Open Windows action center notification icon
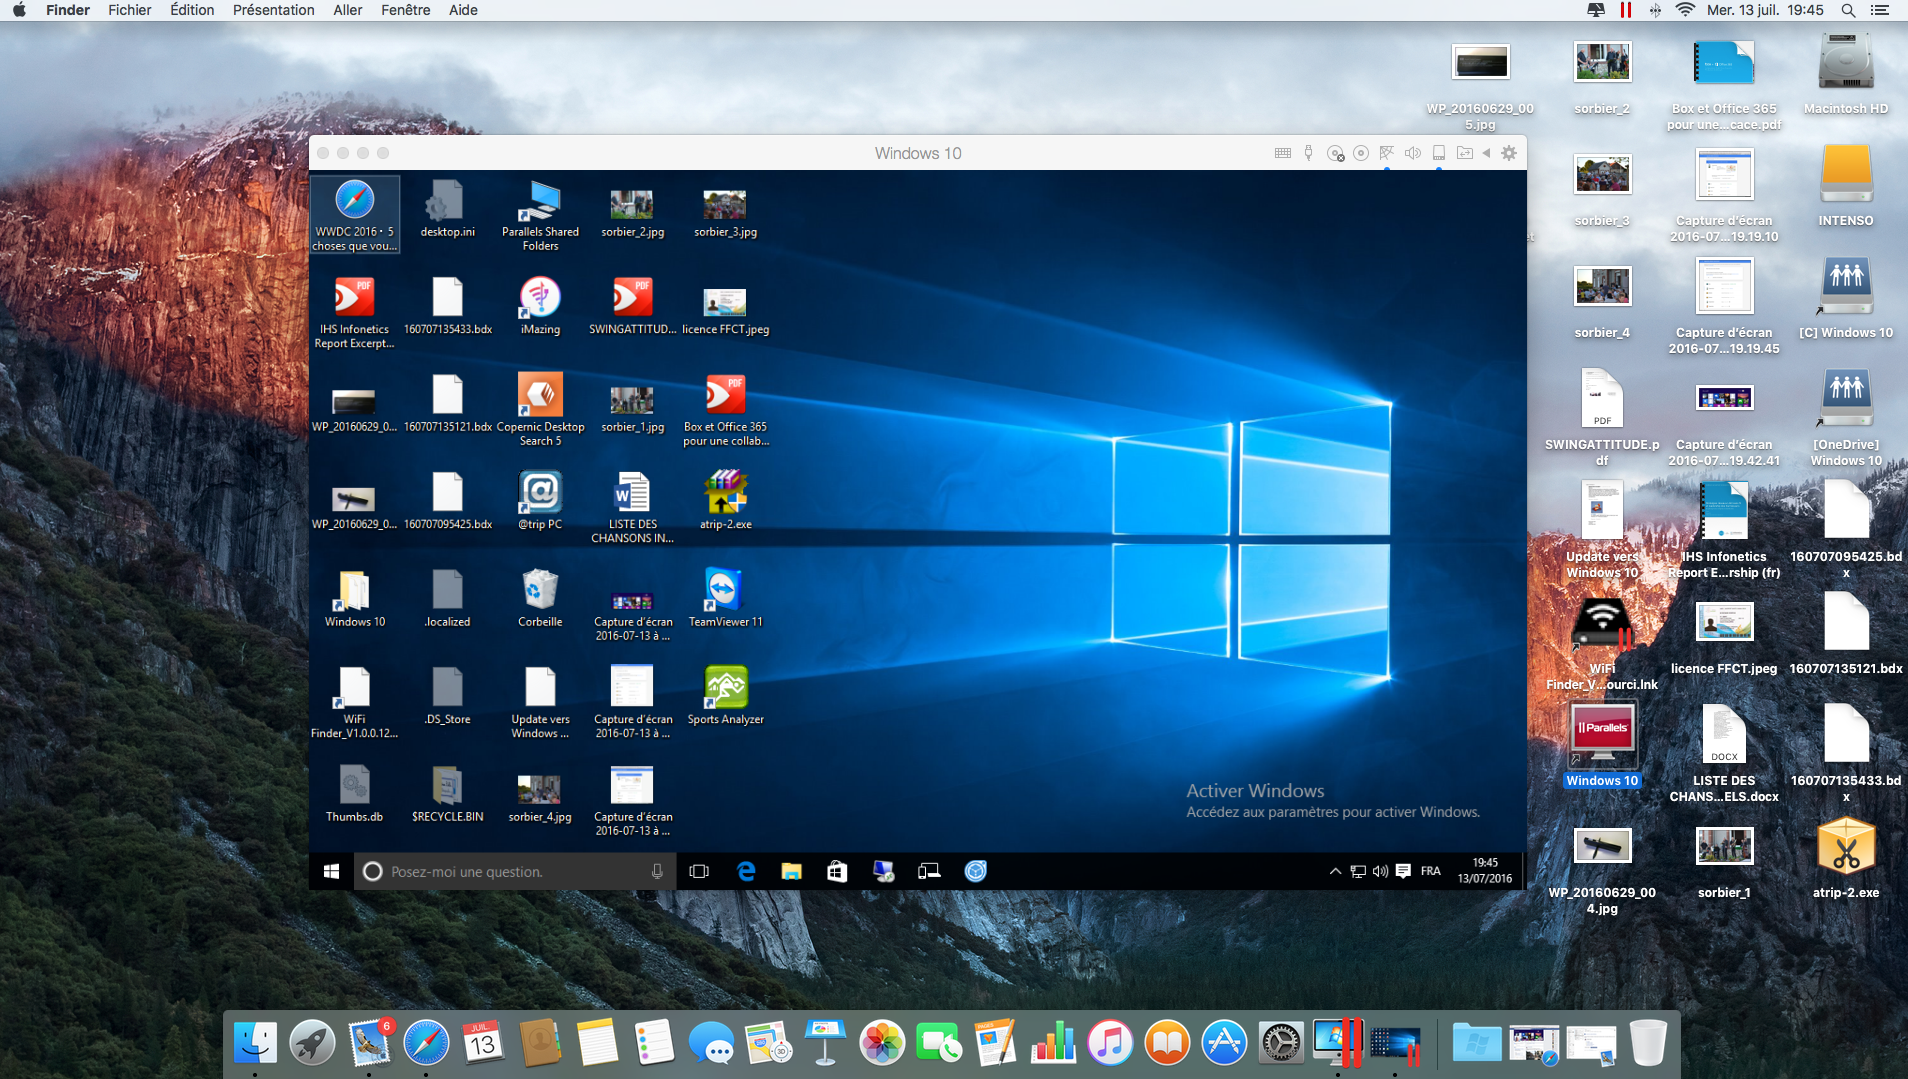 point(1403,871)
